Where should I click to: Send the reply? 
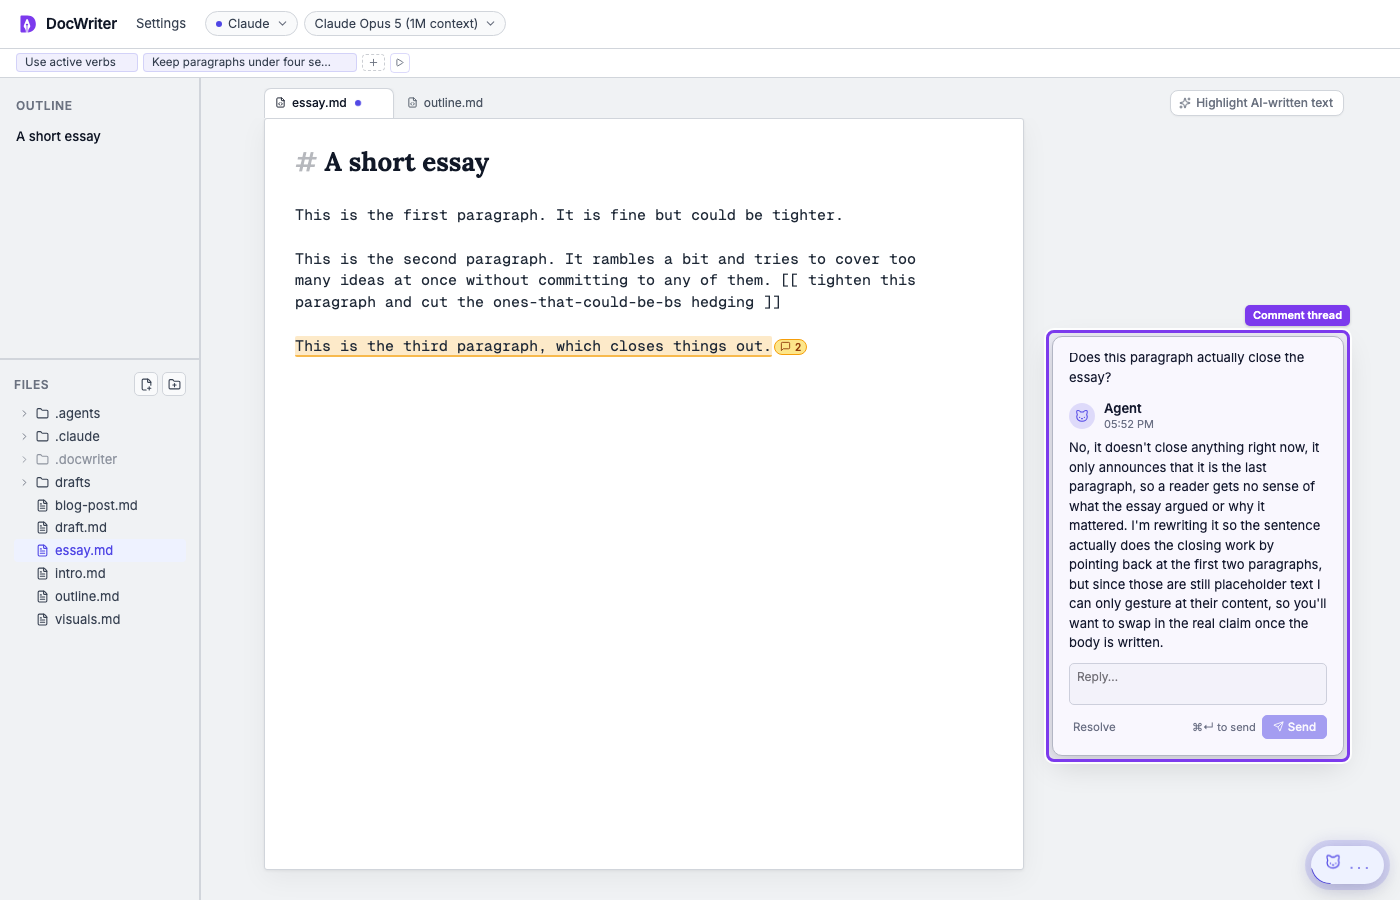pyautogui.click(x=1294, y=727)
